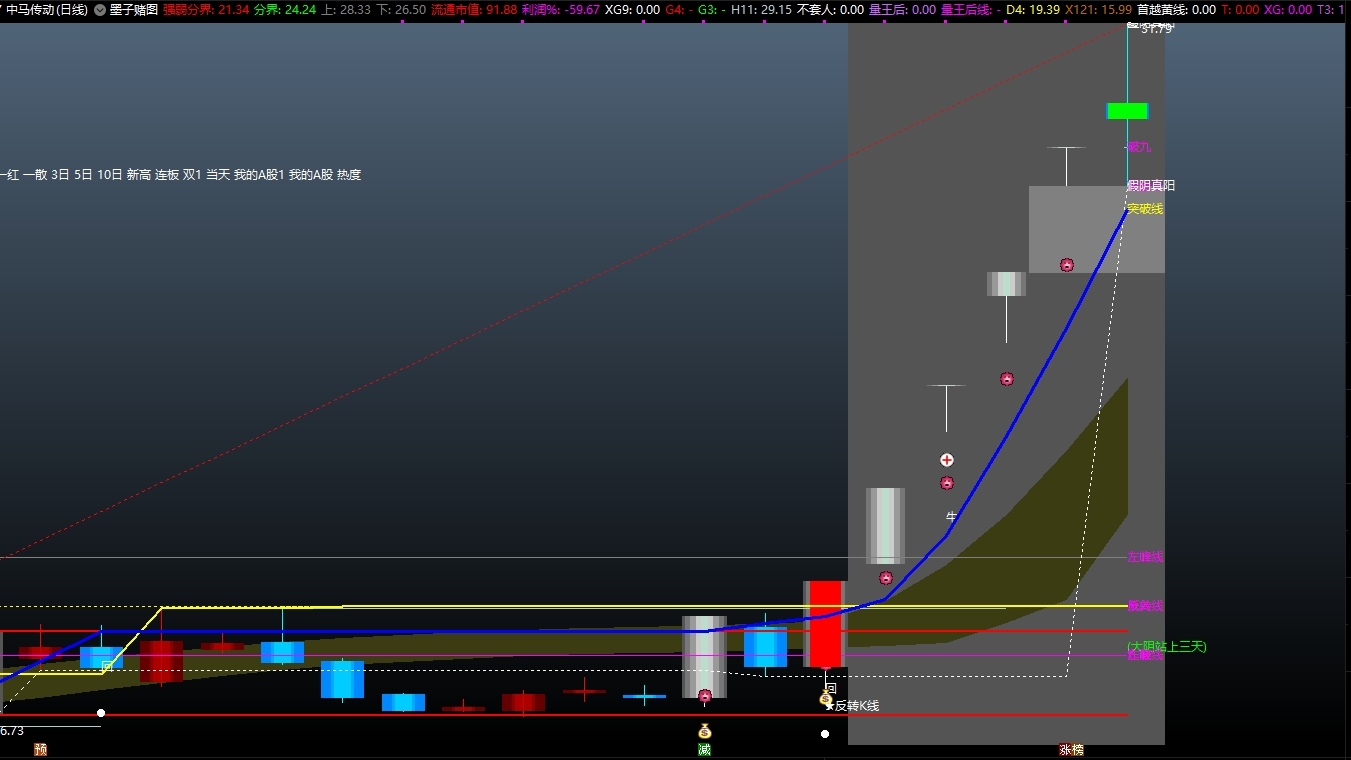Click the money bag icon above 减
Image resolution: width=1351 pixels, height=760 pixels.
click(704, 731)
